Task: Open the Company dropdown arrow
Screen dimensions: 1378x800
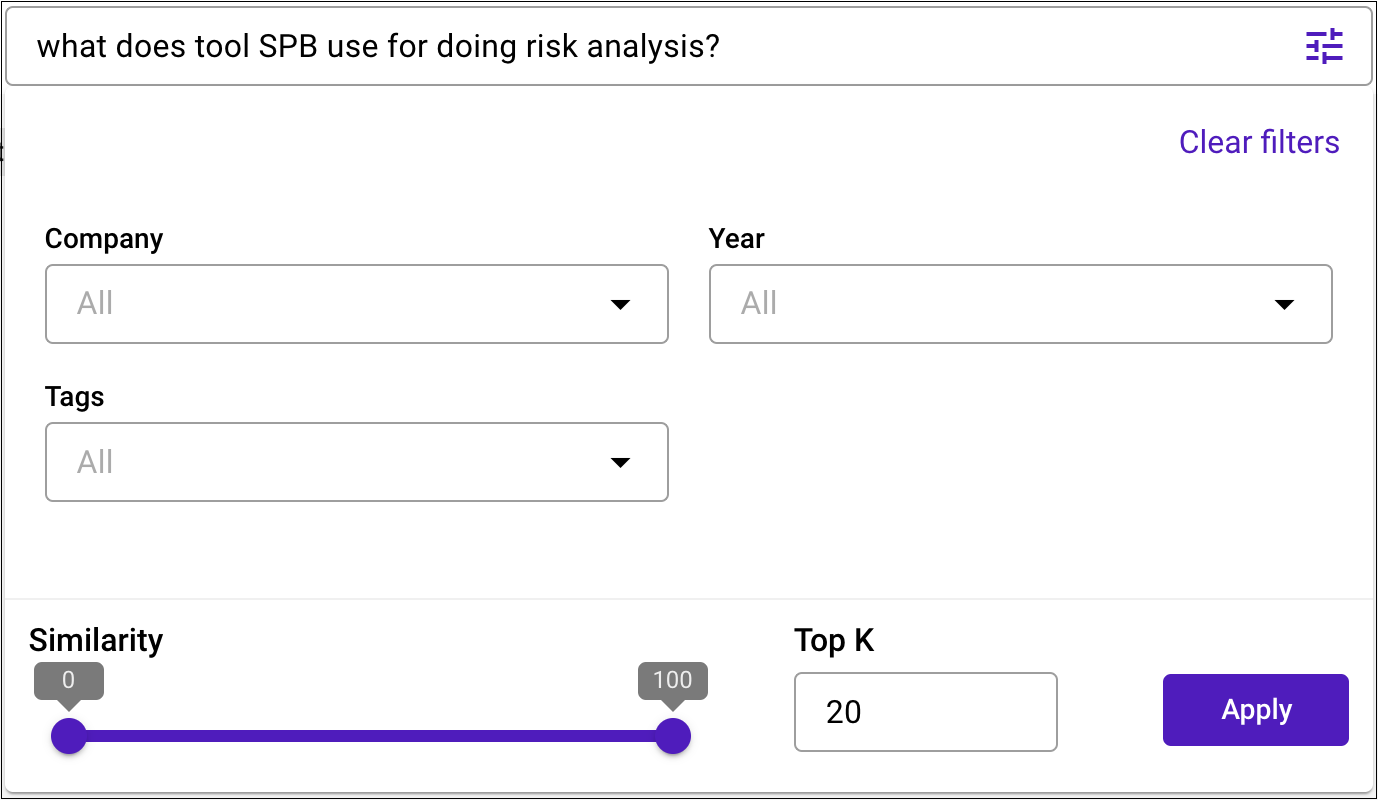Action: (x=620, y=304)
